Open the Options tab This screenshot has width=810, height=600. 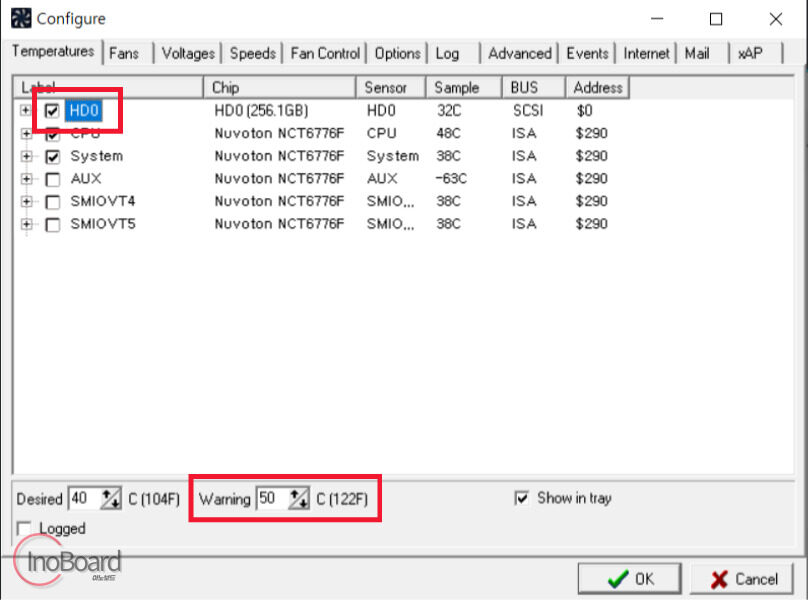click(x=397, y=53)
